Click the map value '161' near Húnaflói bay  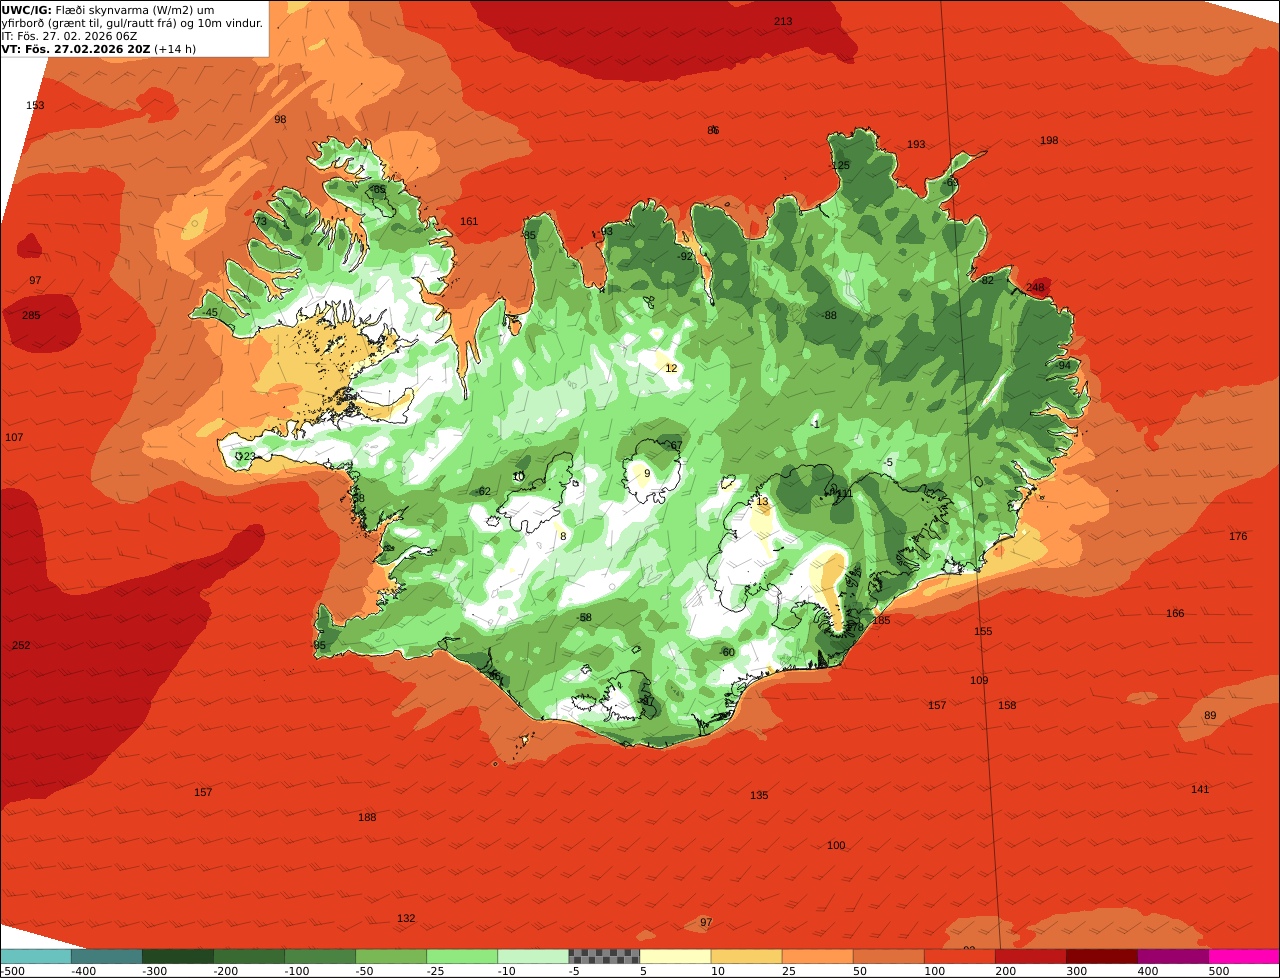469,221
